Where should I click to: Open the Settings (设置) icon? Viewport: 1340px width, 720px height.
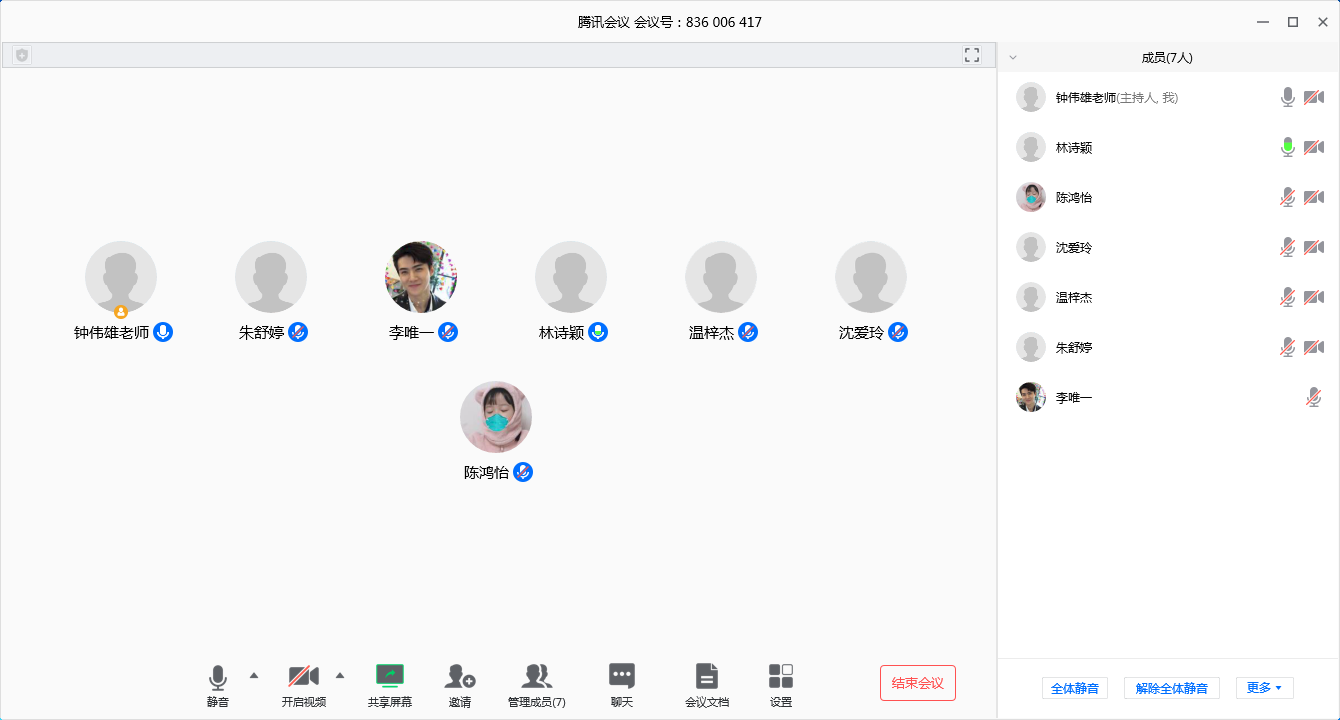click(781, 677)
